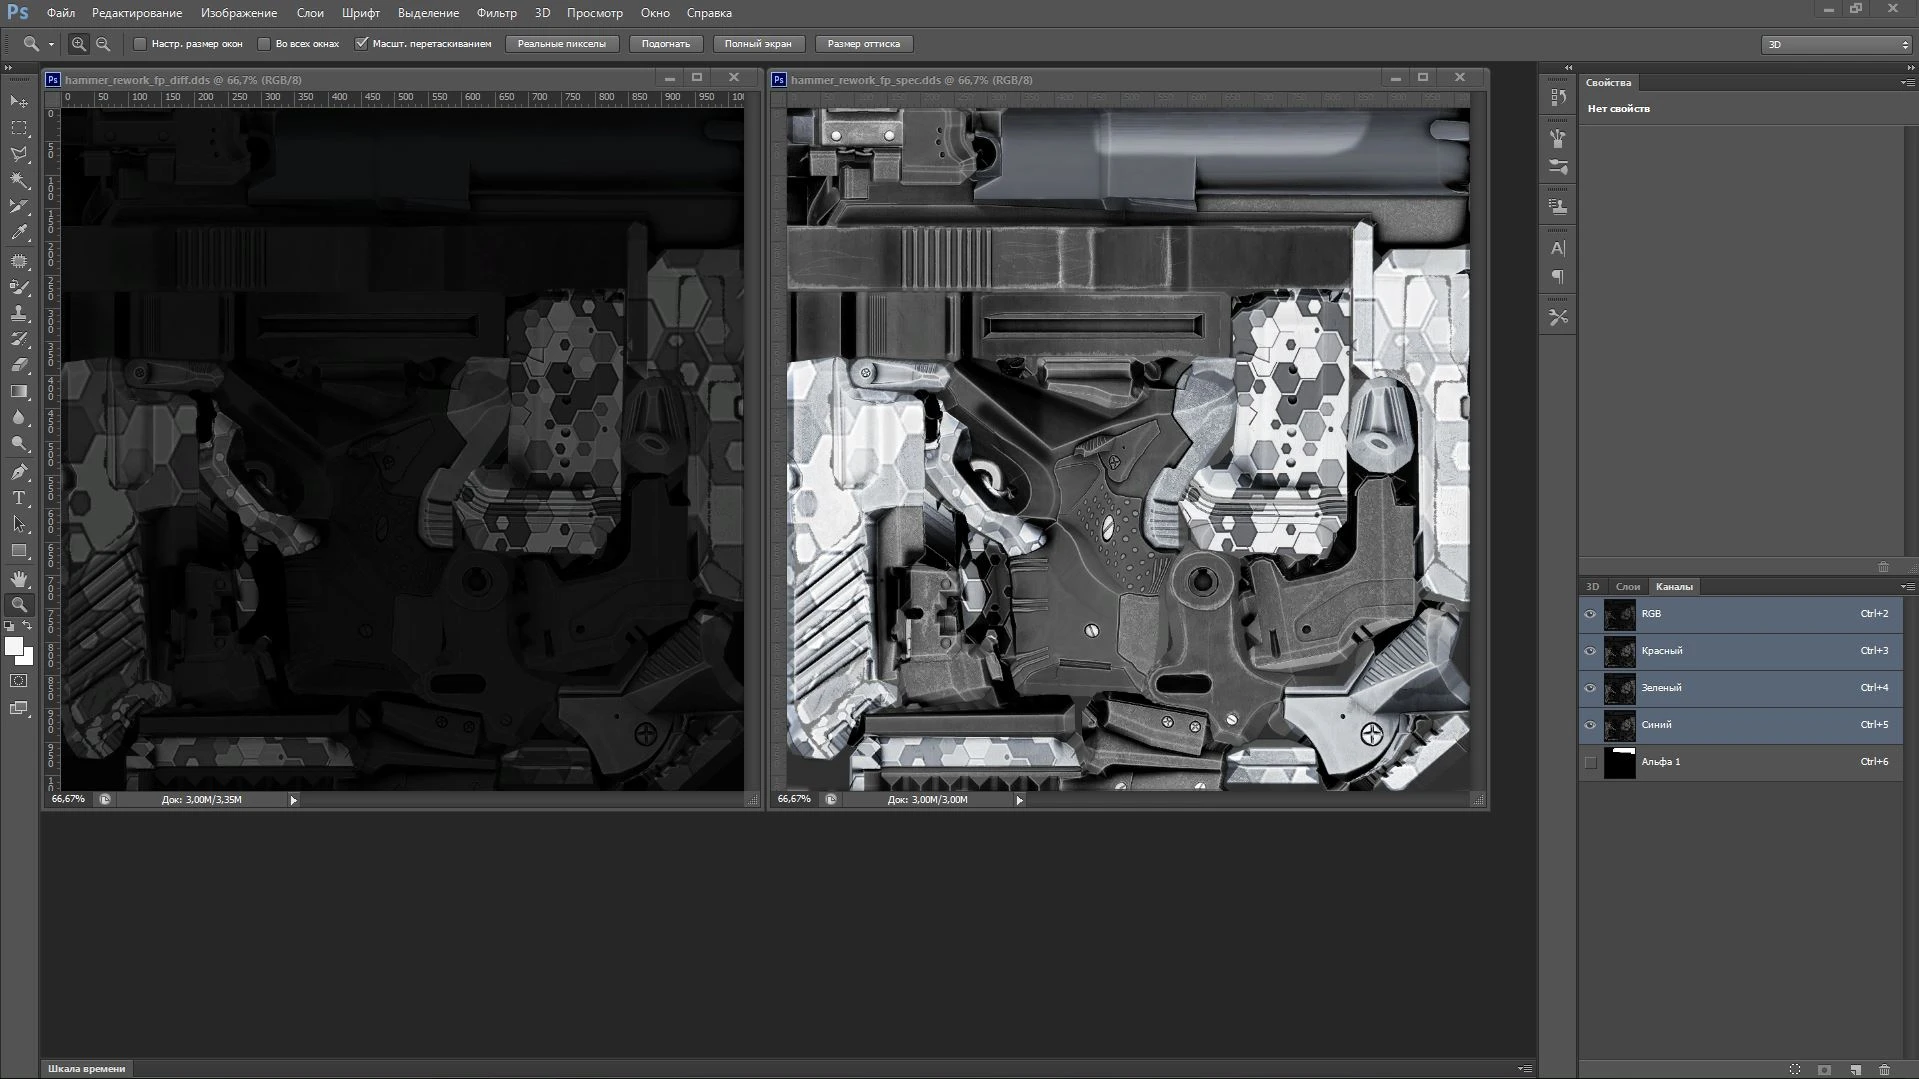Select the Hand tool

[18, 579]
